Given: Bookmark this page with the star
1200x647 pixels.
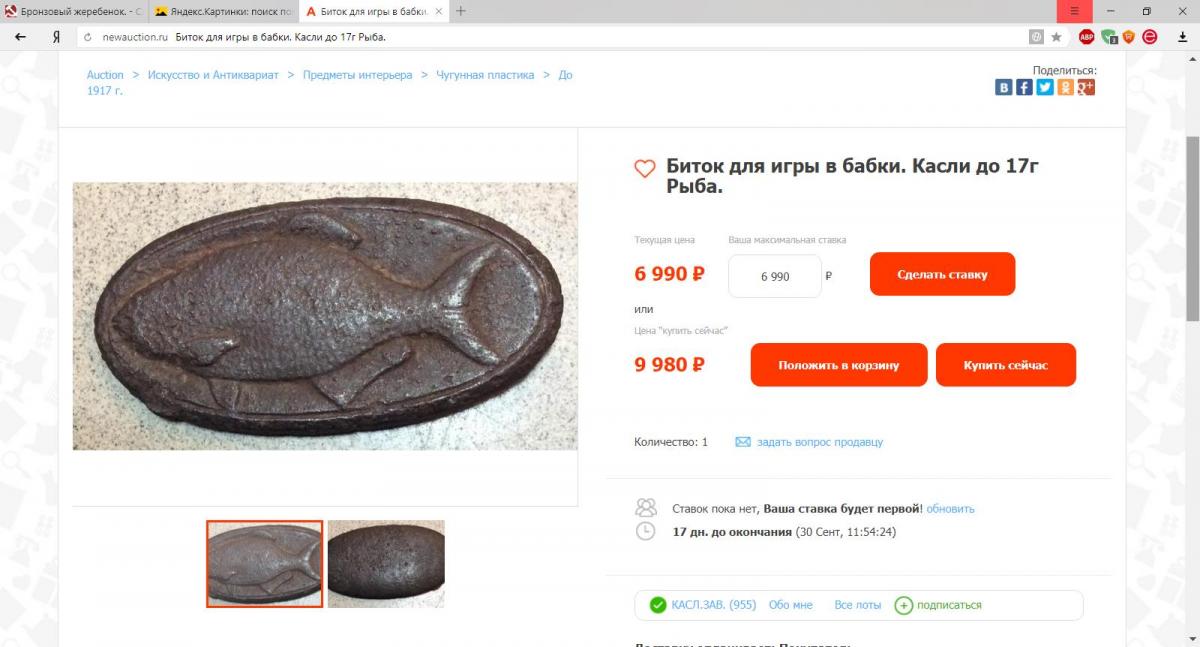Looking at the screenshot, I should pos(1056,37).
